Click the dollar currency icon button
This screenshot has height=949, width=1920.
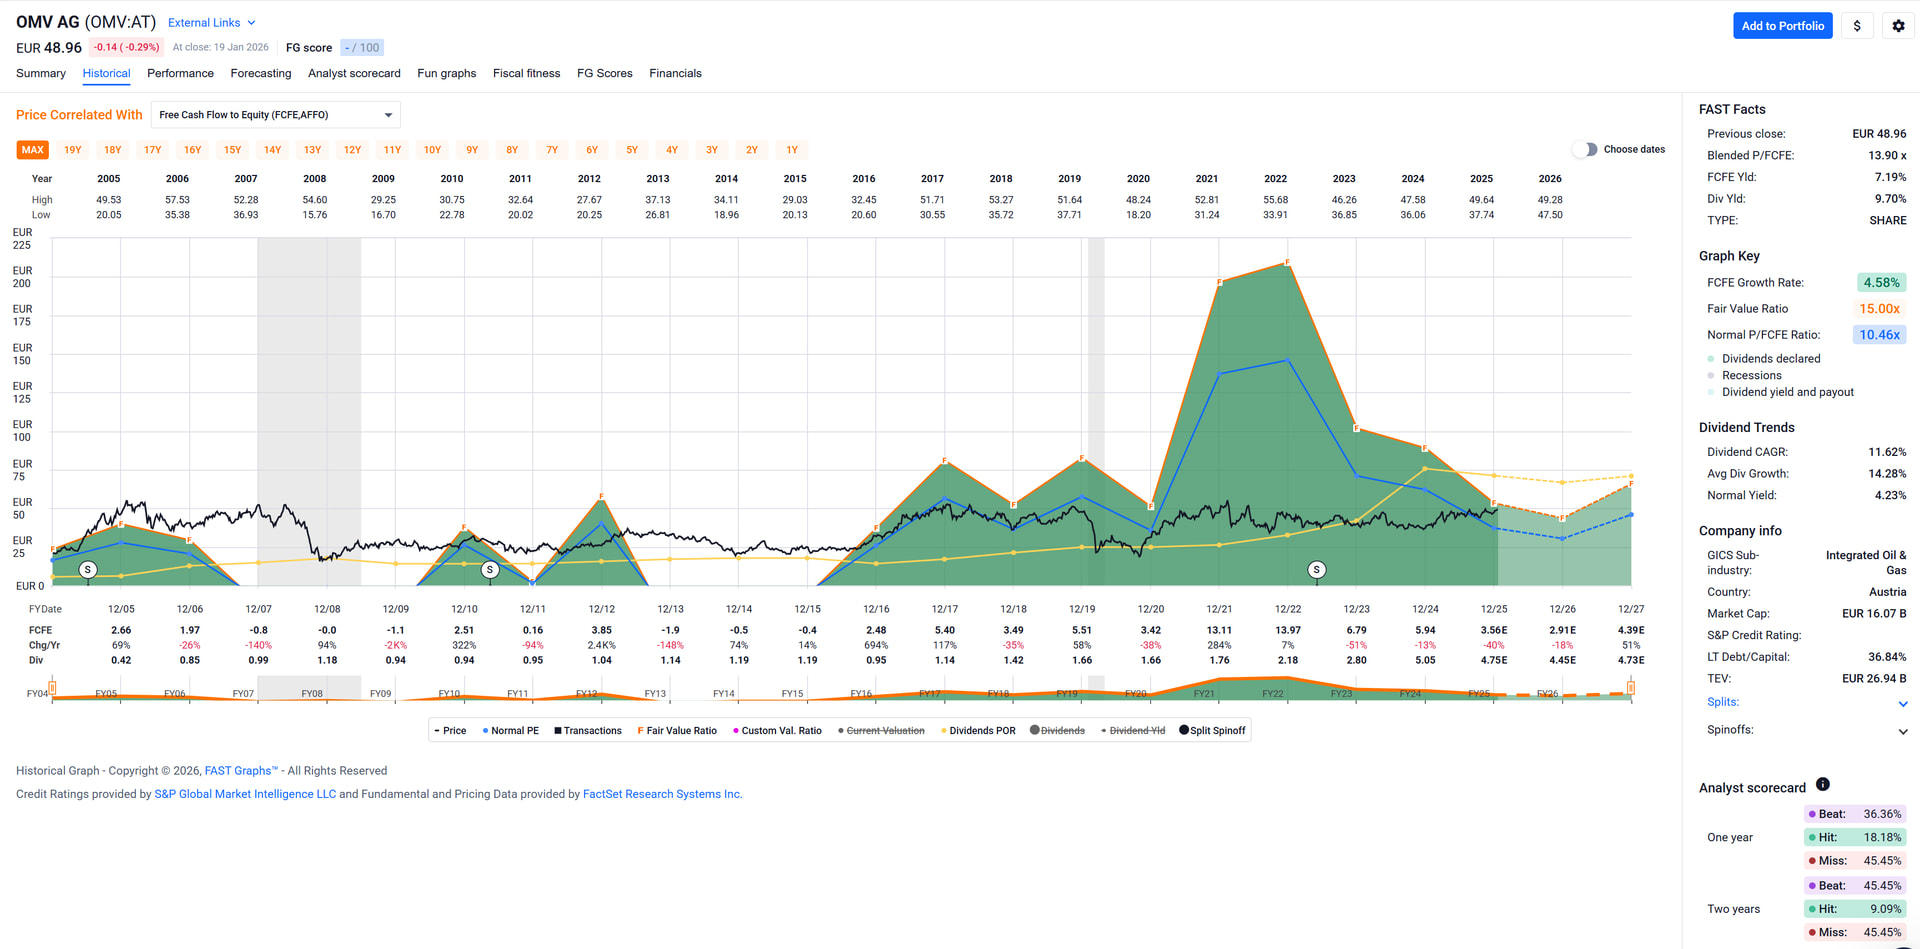[1857, 26]
